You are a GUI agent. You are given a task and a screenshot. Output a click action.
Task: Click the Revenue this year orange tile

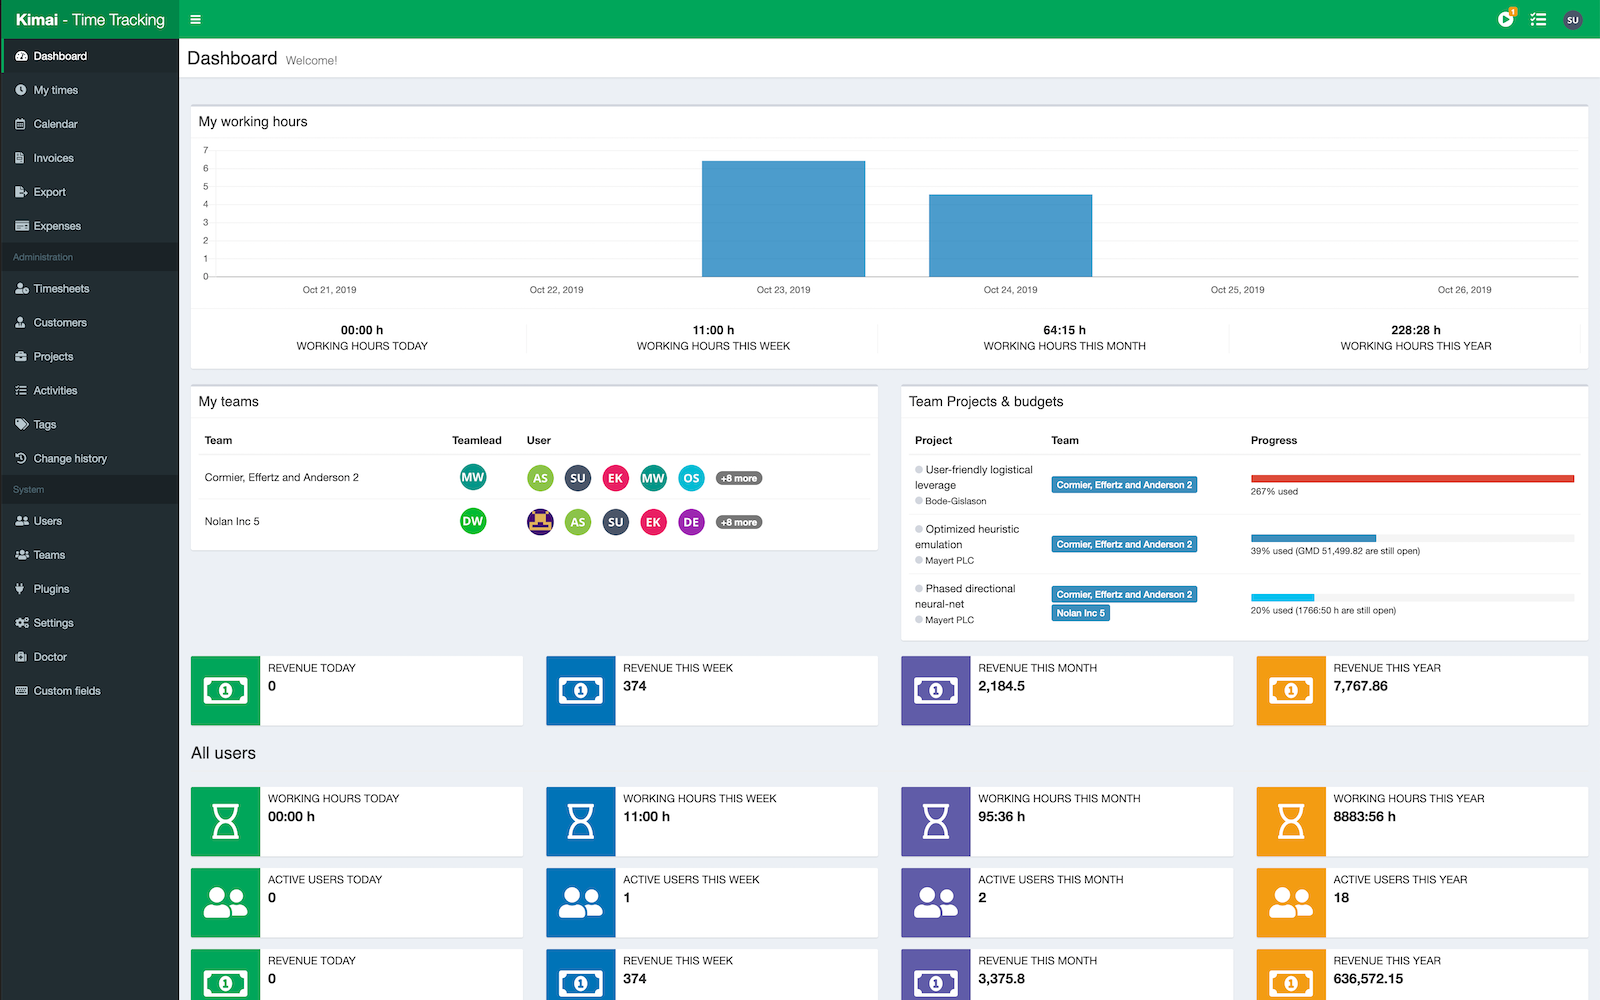pyautogui.click(x=1291, y=690)
